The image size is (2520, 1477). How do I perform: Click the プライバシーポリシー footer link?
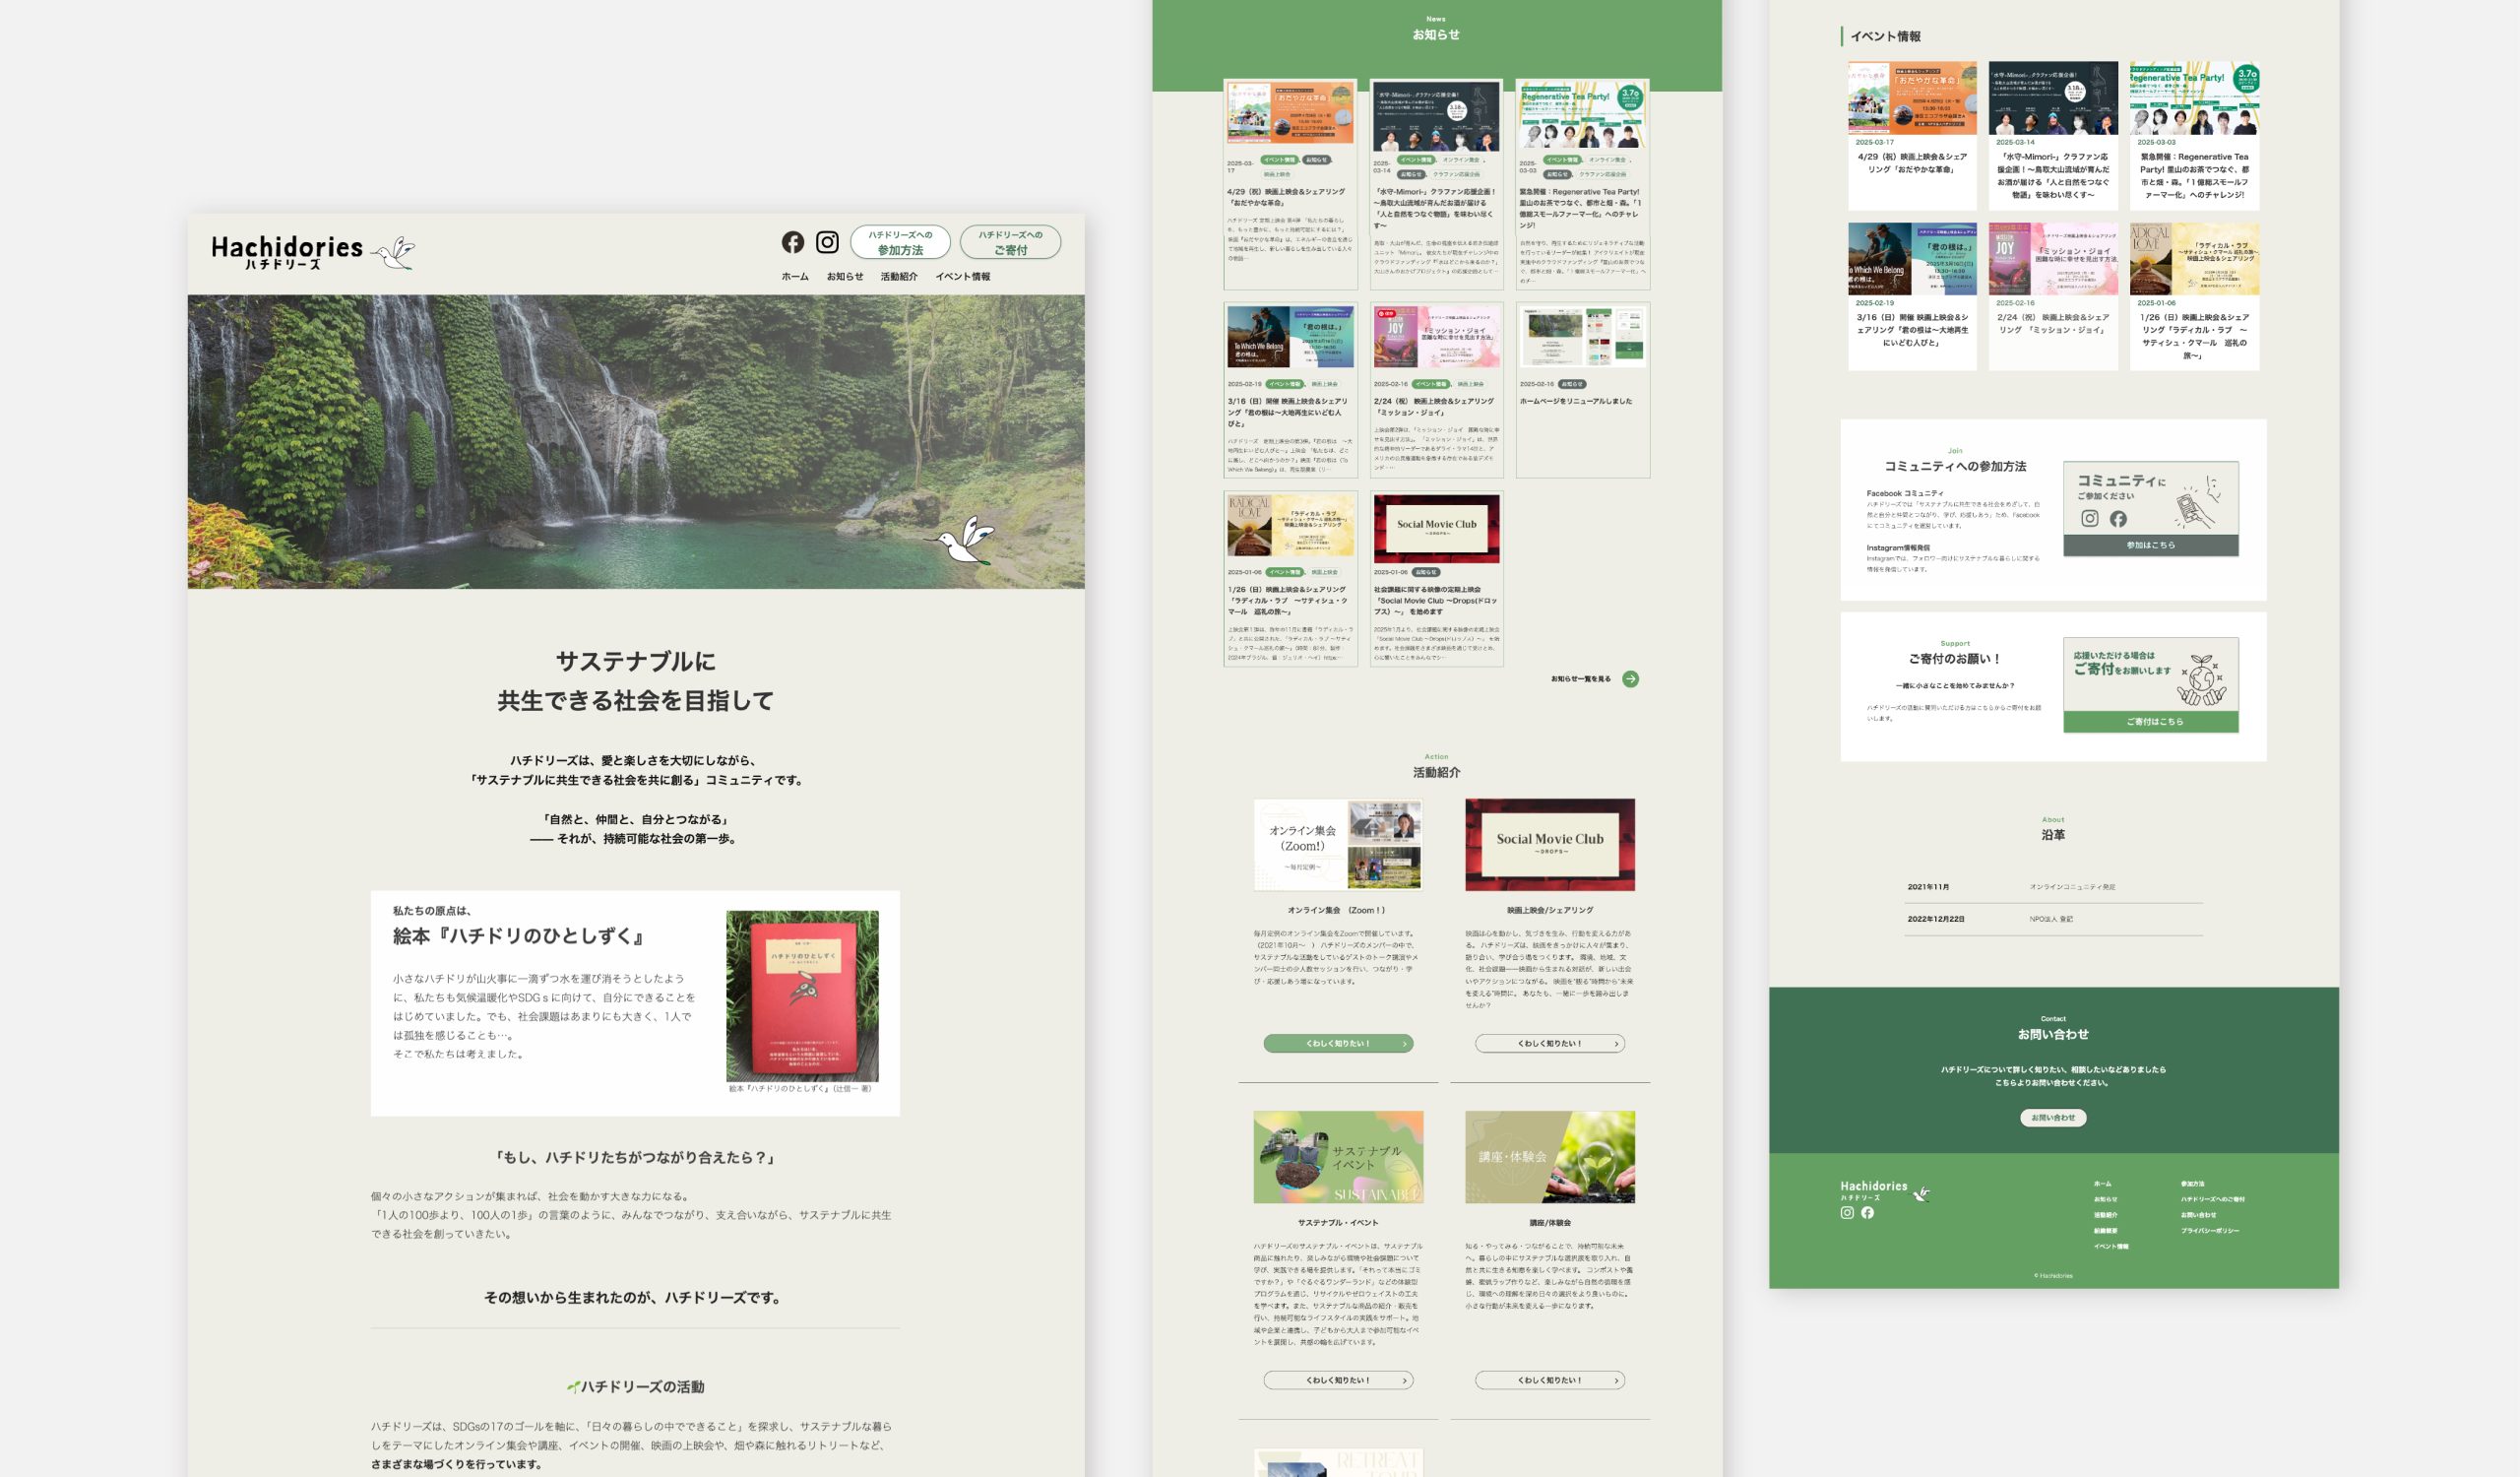click(x=2209, y=1231)
